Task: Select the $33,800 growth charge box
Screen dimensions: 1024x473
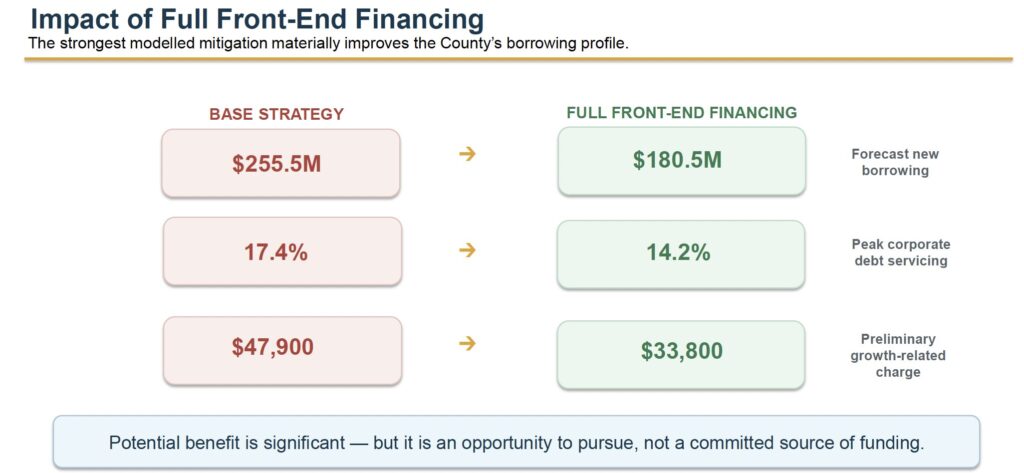Action: coord(680,355)
